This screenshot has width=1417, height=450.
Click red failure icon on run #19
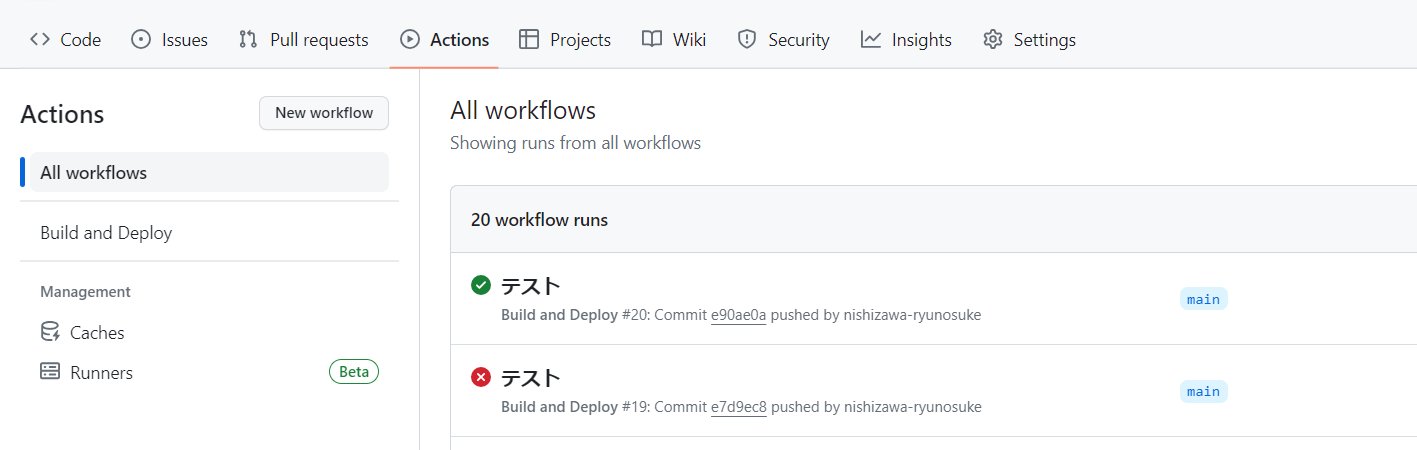pyautogui.click(x=481, y=378)
